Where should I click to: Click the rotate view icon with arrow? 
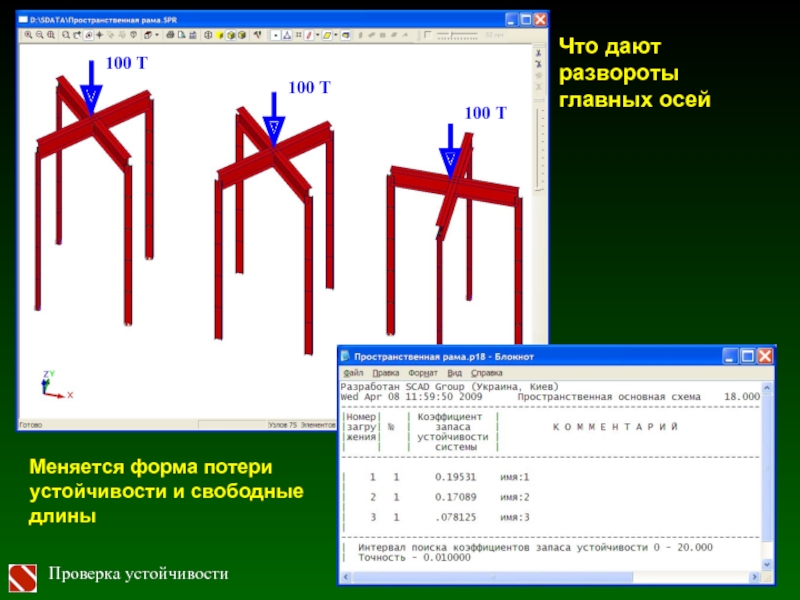pos(77,35)
